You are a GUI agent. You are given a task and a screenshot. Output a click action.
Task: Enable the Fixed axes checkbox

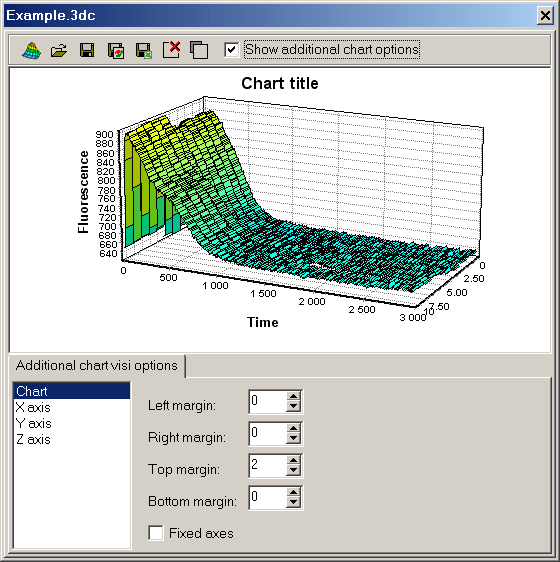[156, 533]
